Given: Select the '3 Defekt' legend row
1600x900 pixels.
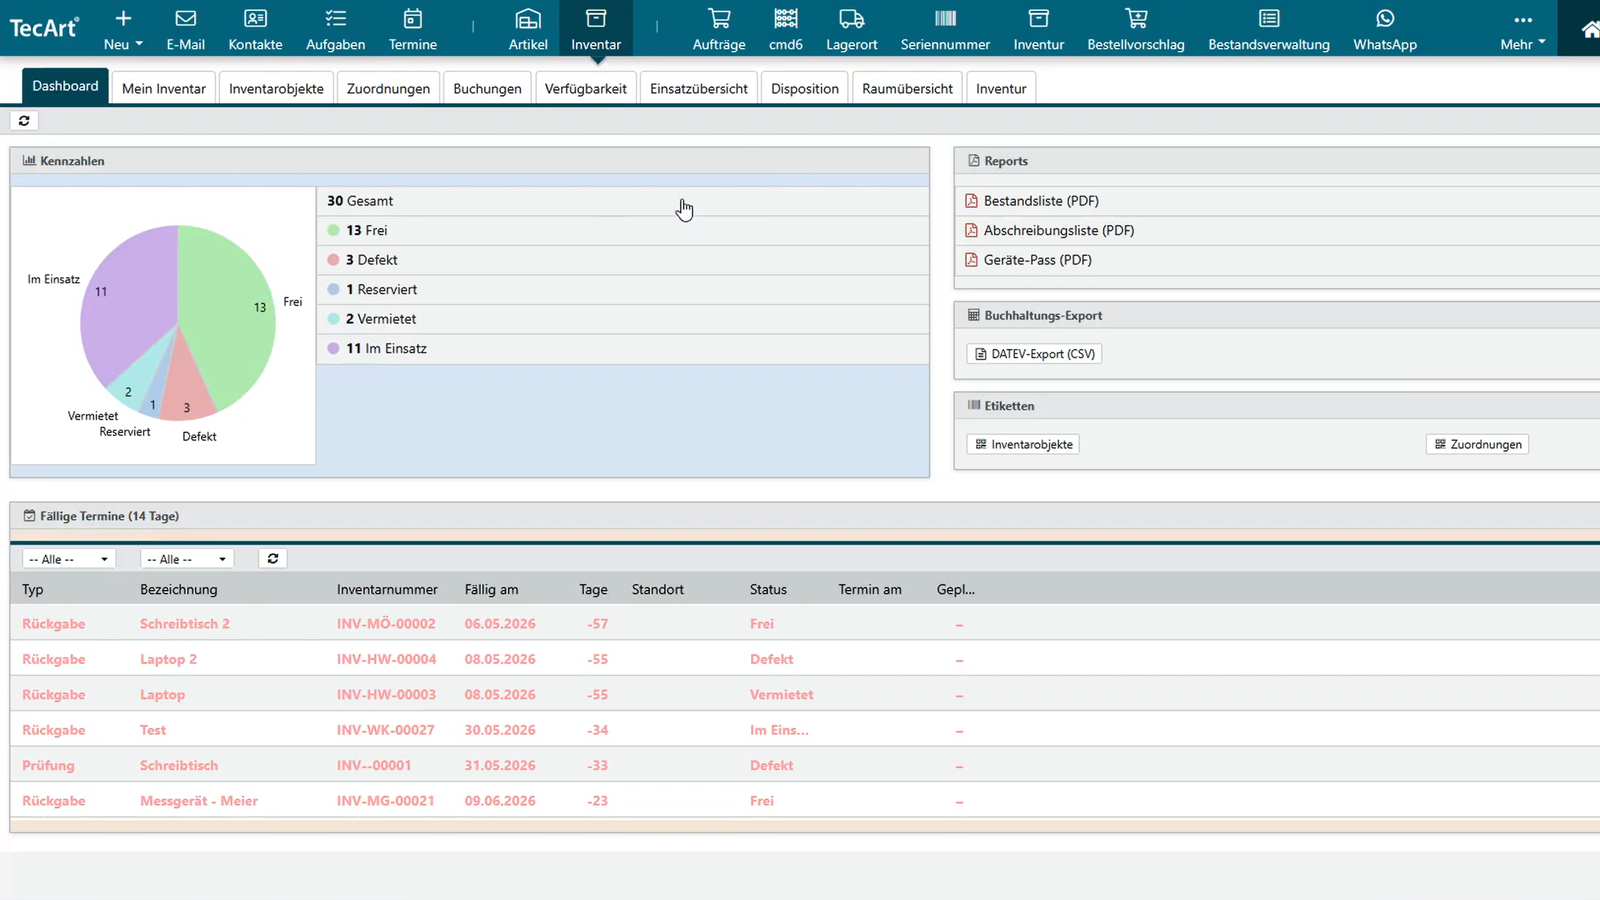Looking at the screenshot, I should click(623, 260).
